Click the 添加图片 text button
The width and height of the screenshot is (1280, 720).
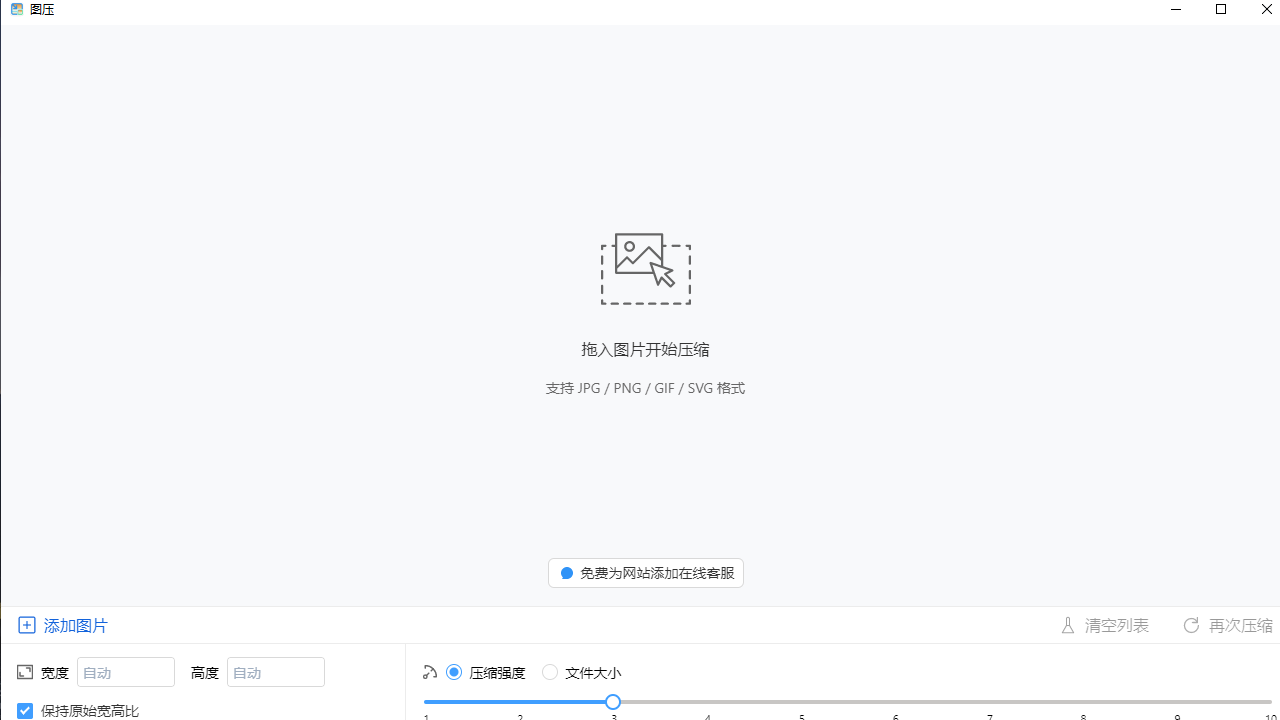[75, 625]
